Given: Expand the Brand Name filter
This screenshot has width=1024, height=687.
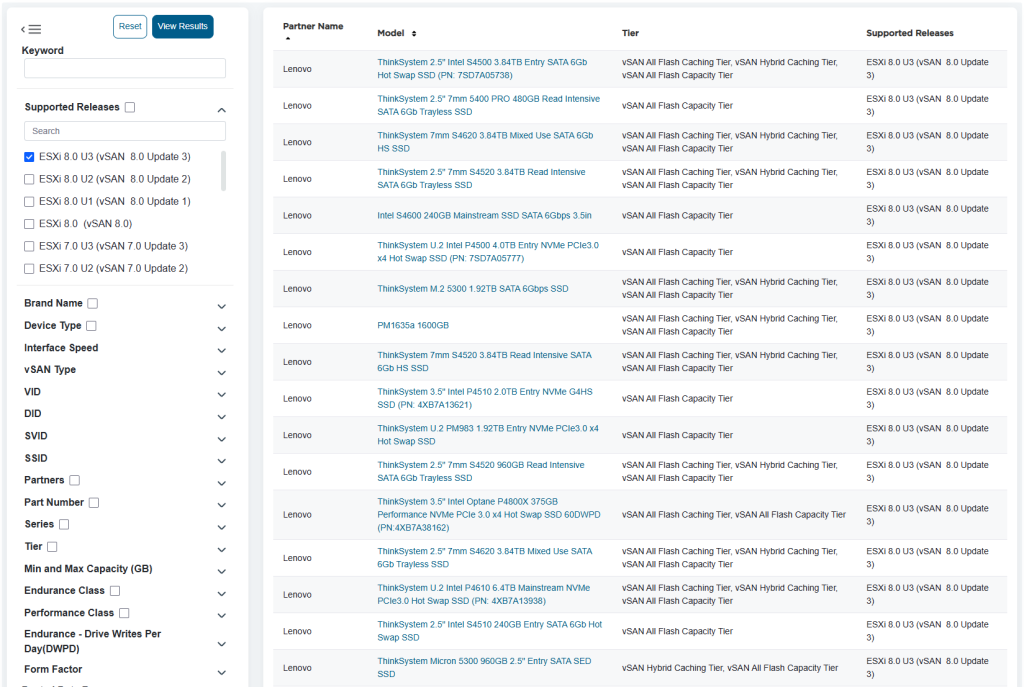Looking at the screenshot, I should [222, 306].
